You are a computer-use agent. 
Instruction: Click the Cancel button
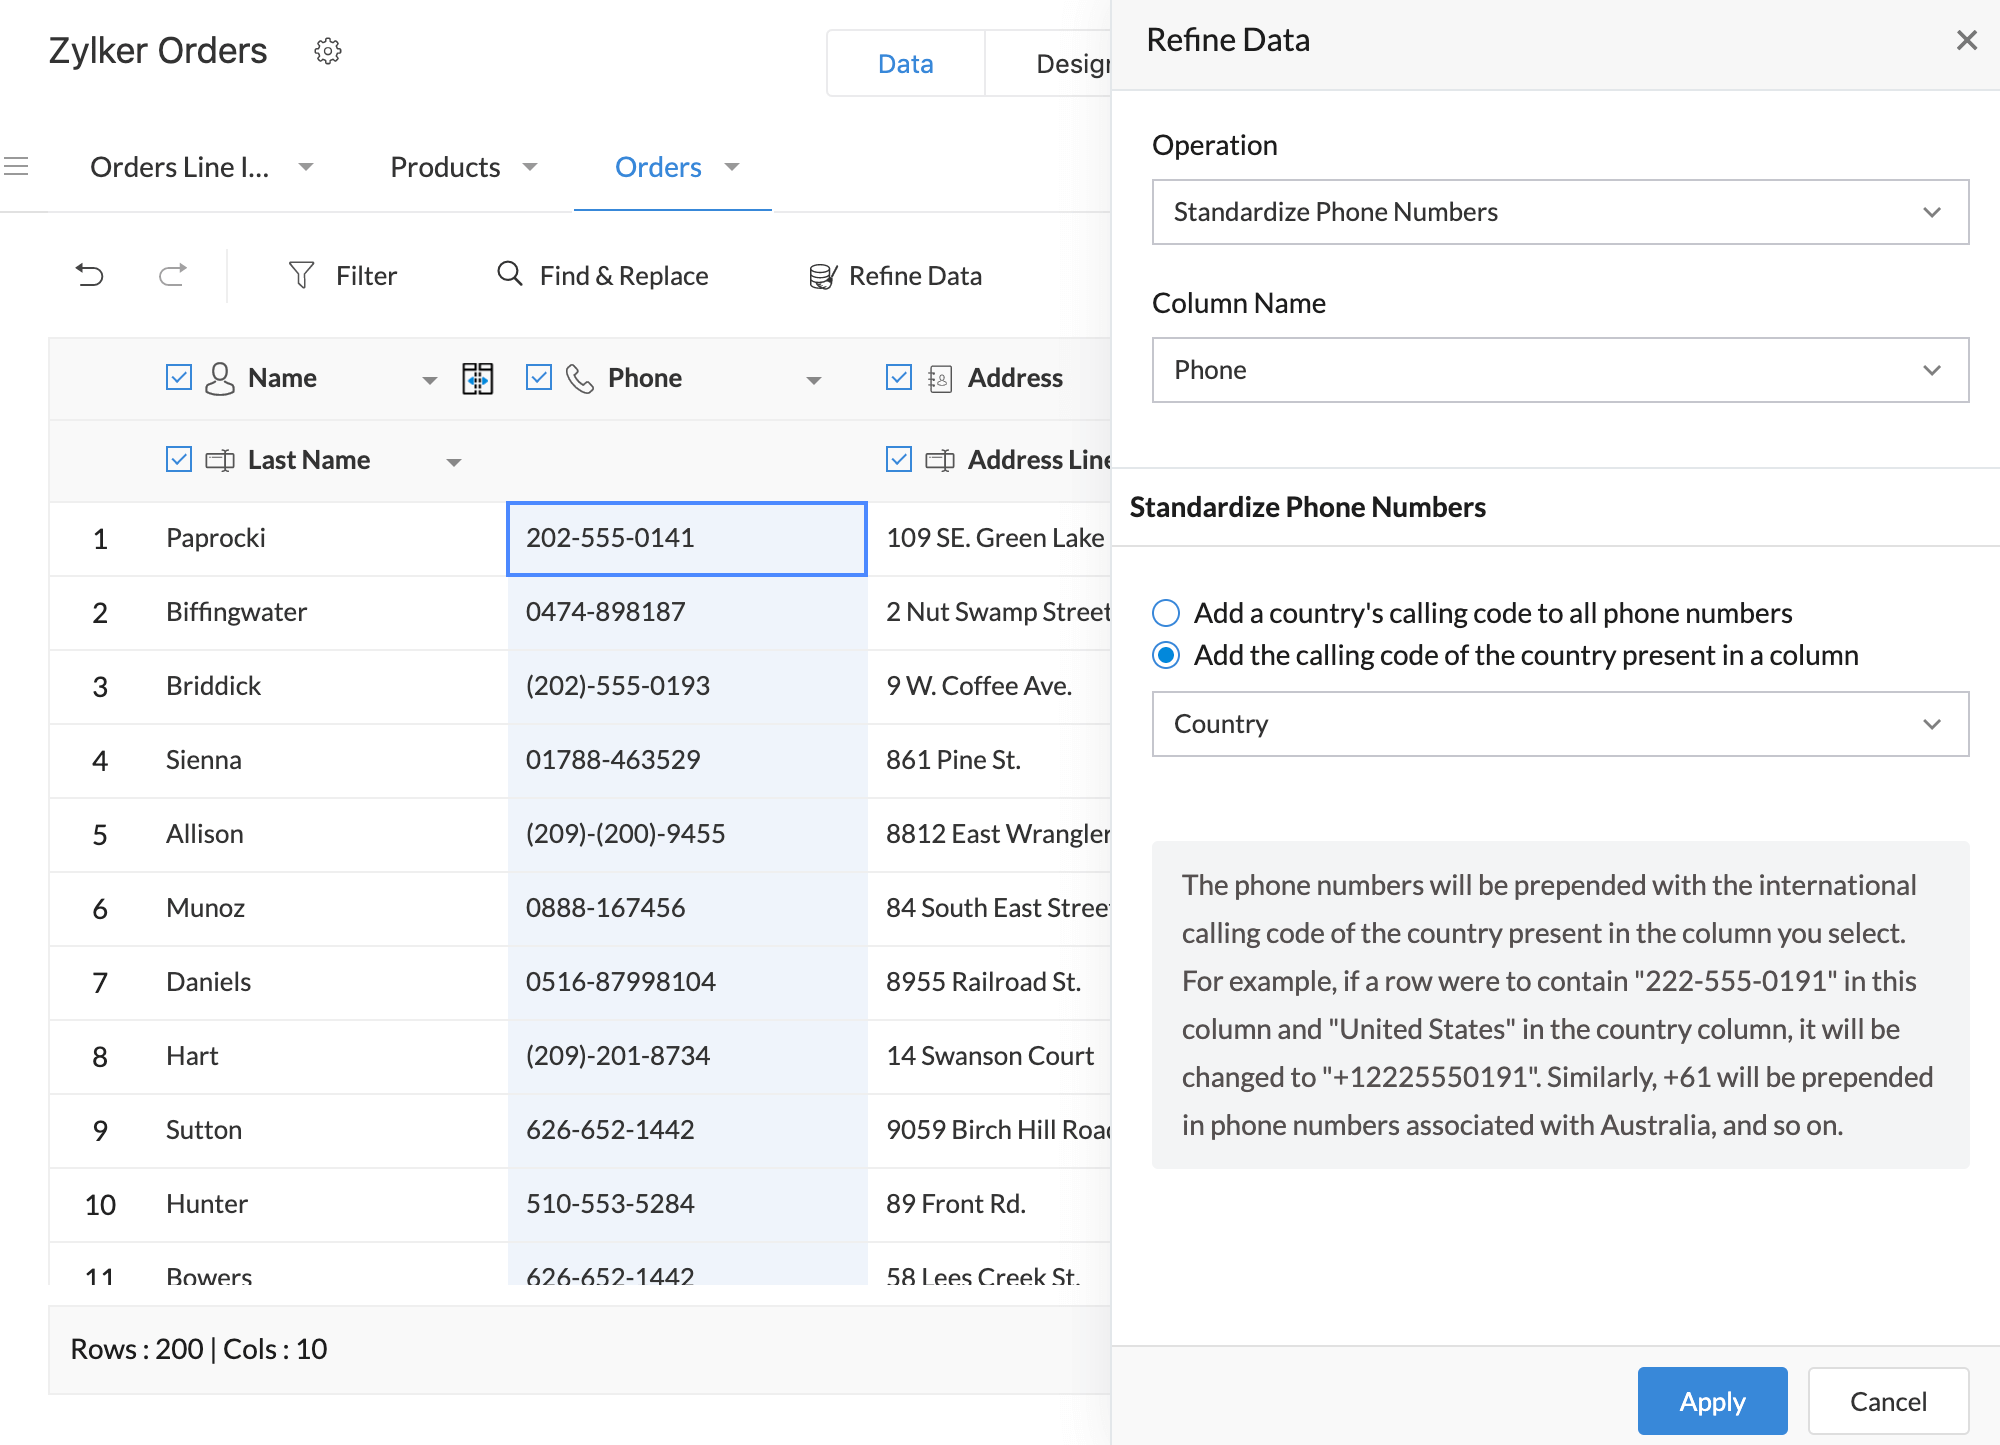coord(1888,1401)
